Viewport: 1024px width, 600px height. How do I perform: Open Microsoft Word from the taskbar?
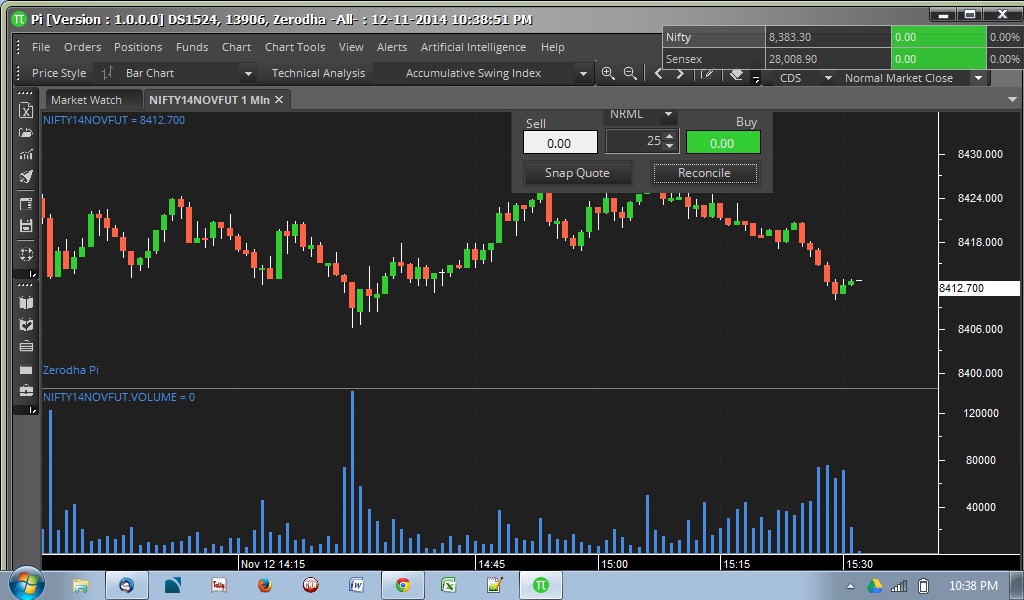click(x=357, y=585)
